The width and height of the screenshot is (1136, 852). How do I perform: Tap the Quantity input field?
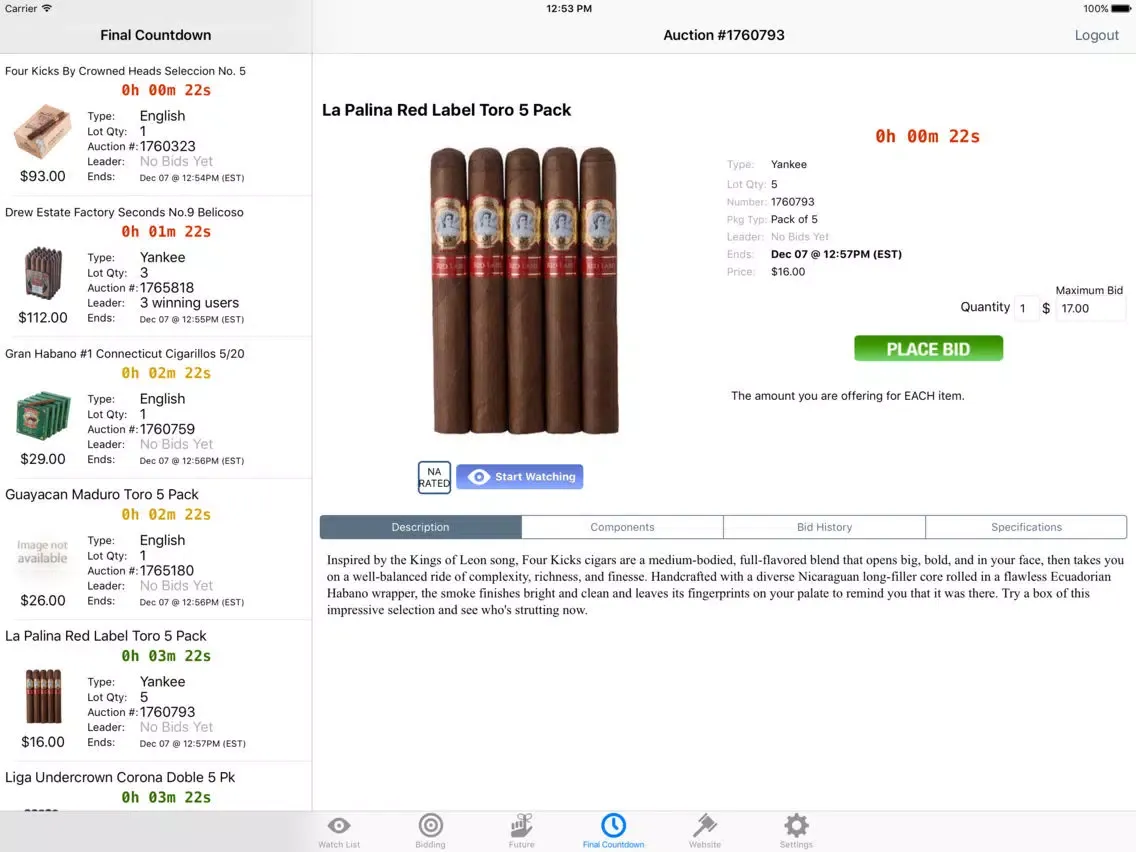[1026, 309]
